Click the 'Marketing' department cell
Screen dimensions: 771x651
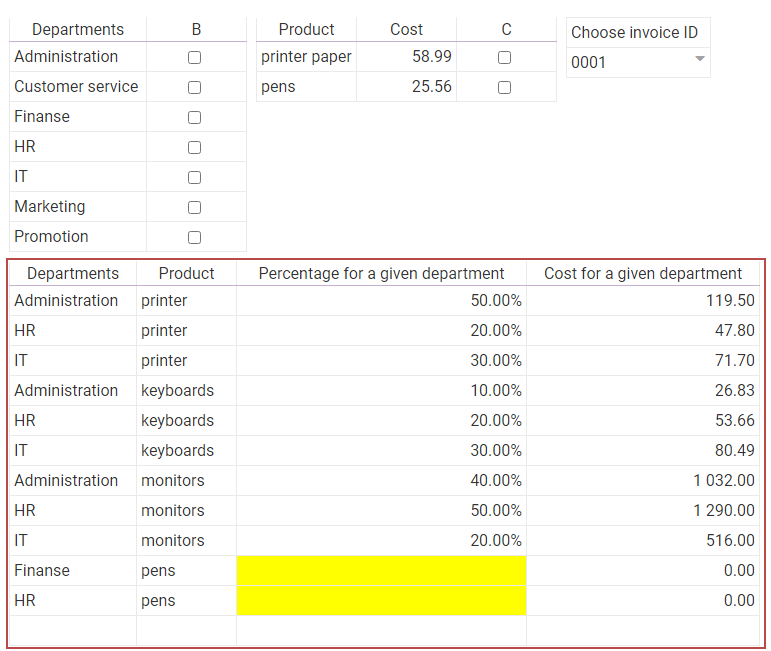[x=78, y=207]
